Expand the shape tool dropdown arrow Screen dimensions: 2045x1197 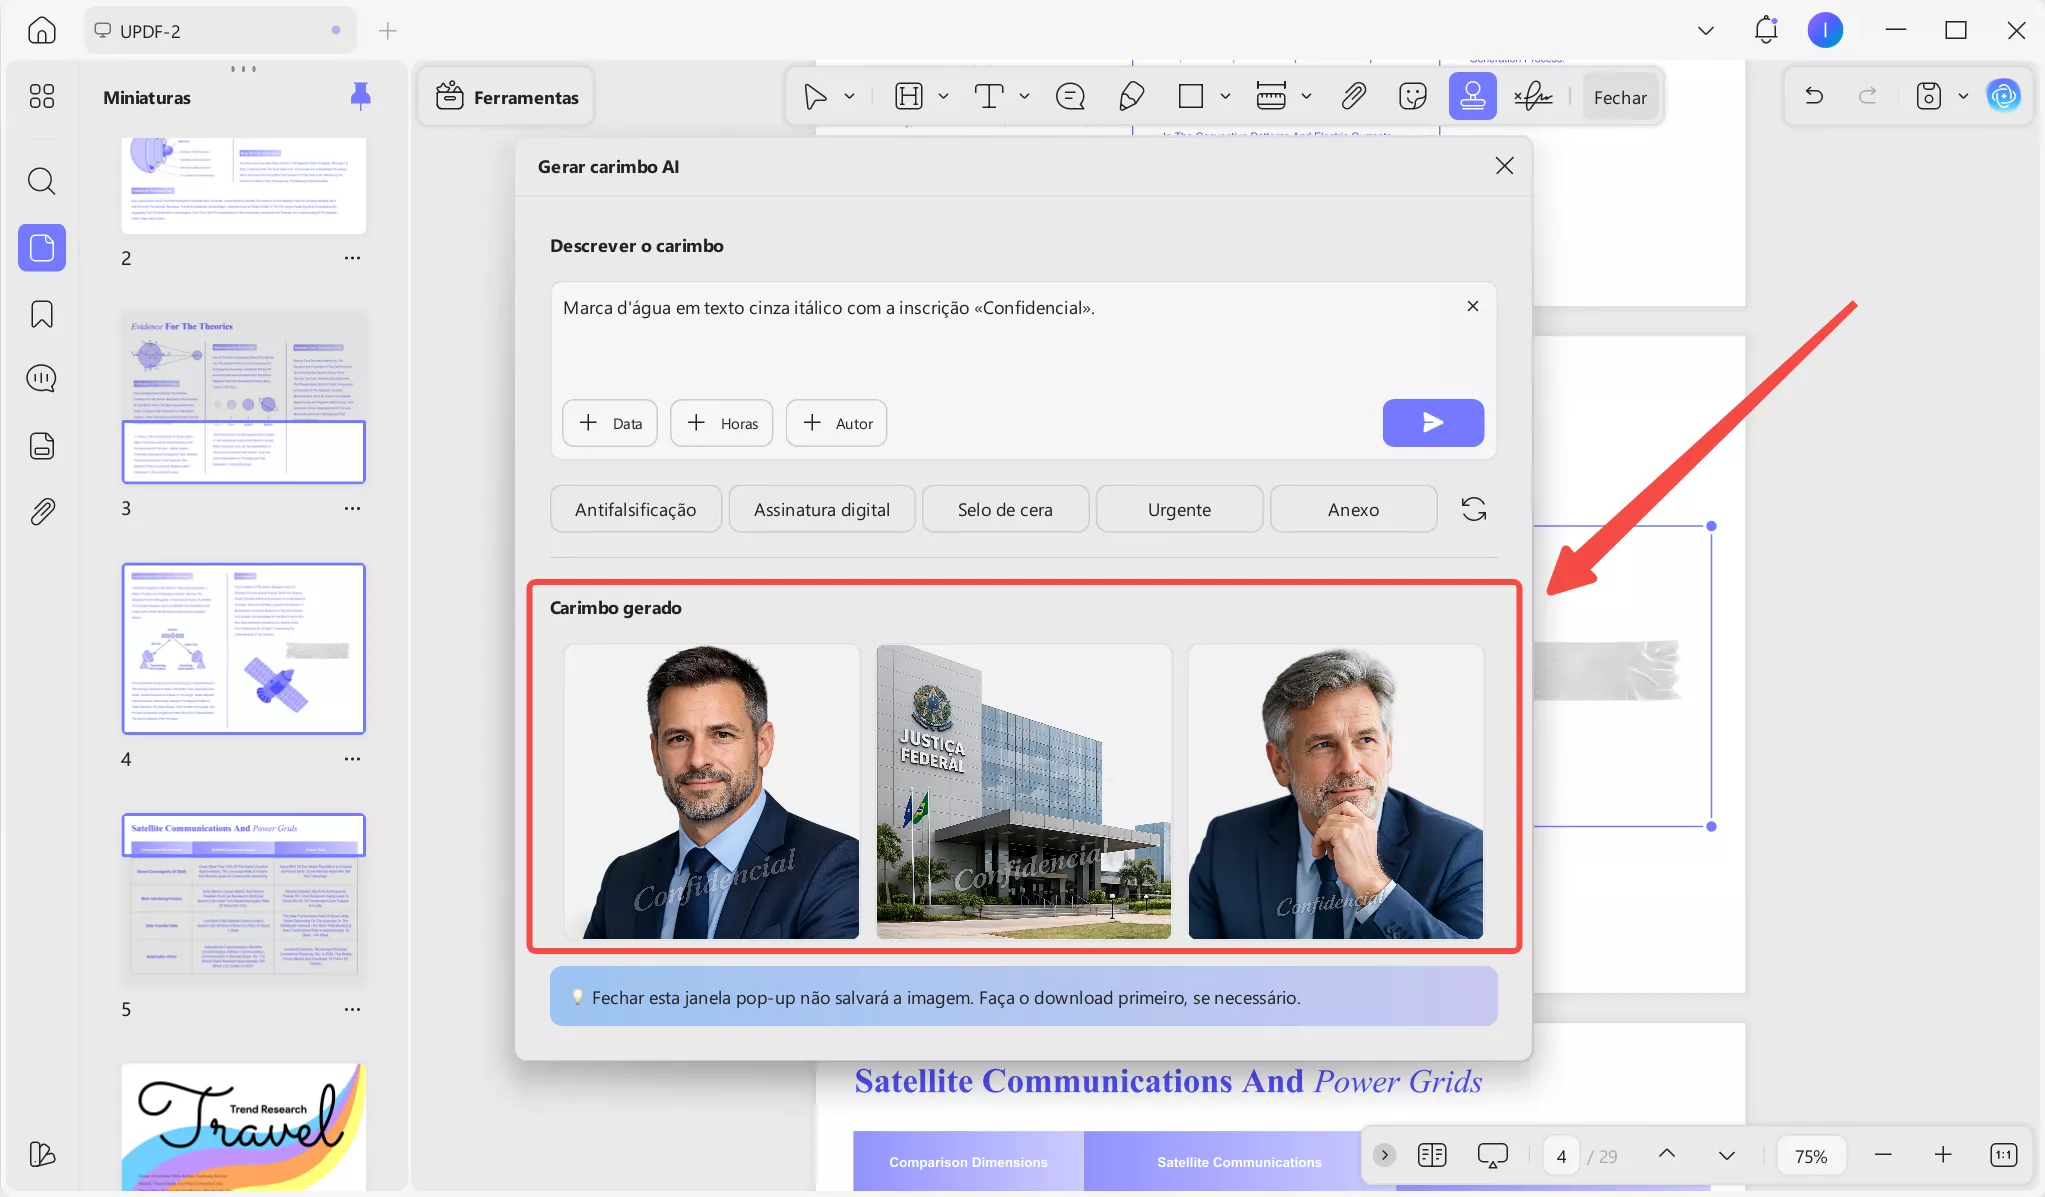(x=1225, y=97)
